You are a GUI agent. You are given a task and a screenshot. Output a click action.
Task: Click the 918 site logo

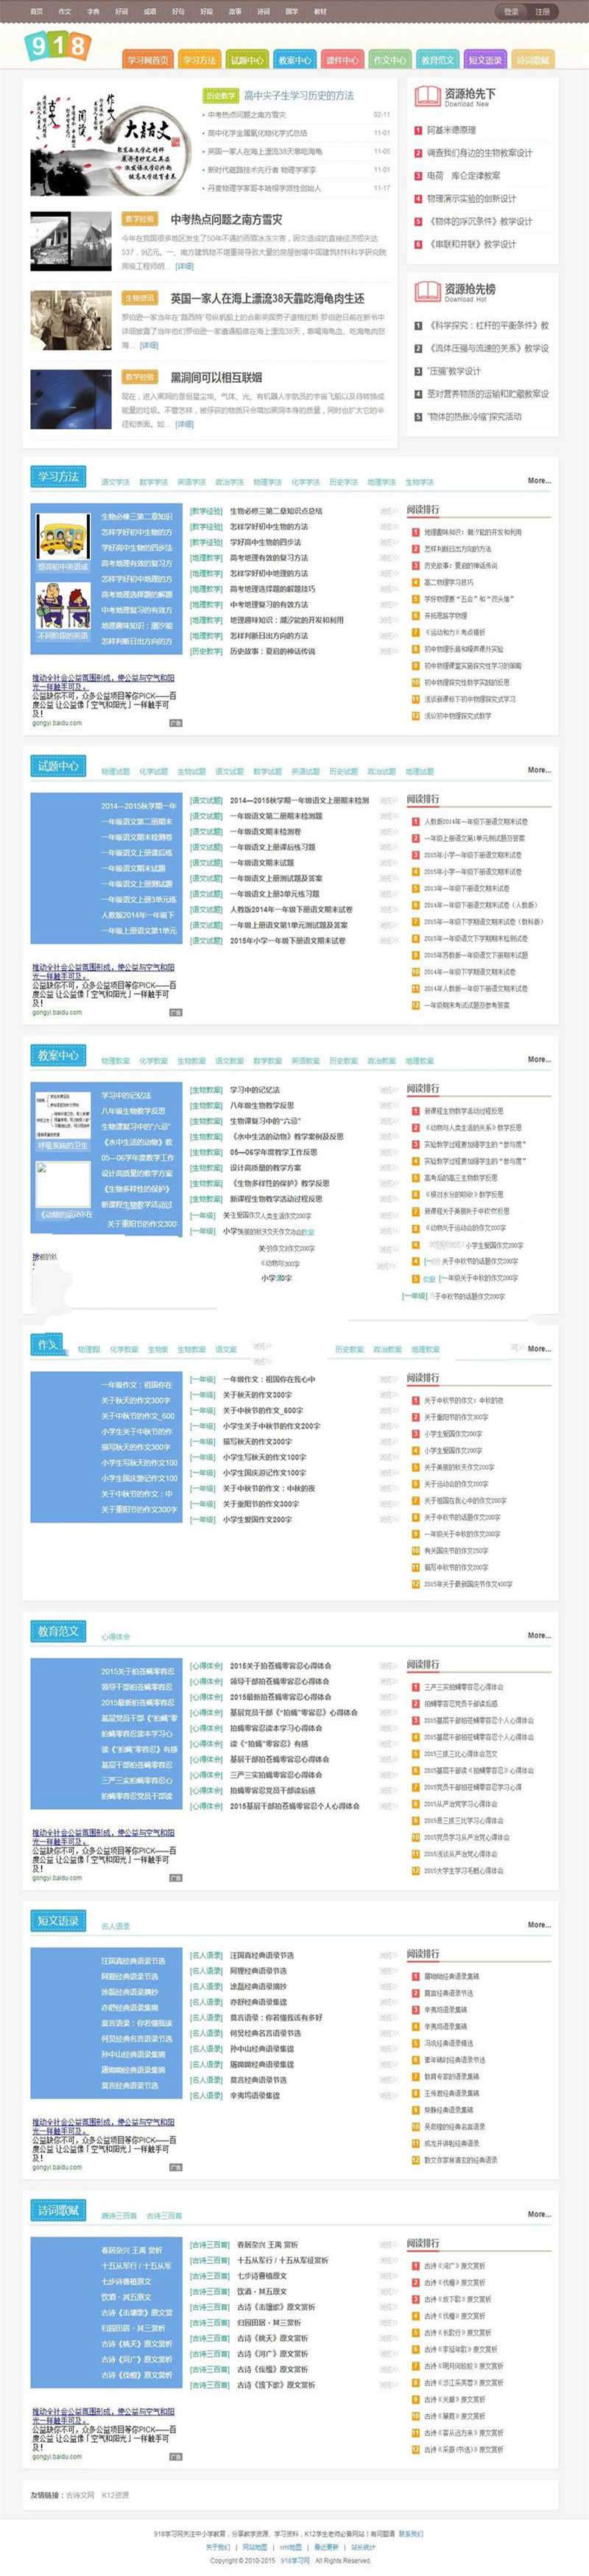[x=58, y=46]
